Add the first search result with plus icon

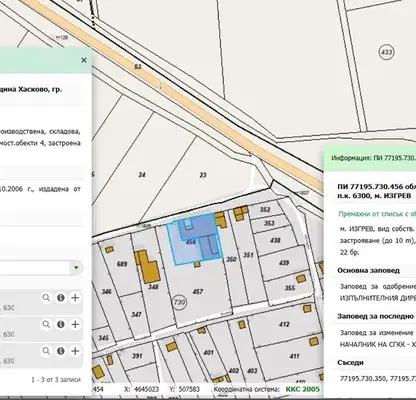[75, 298]
